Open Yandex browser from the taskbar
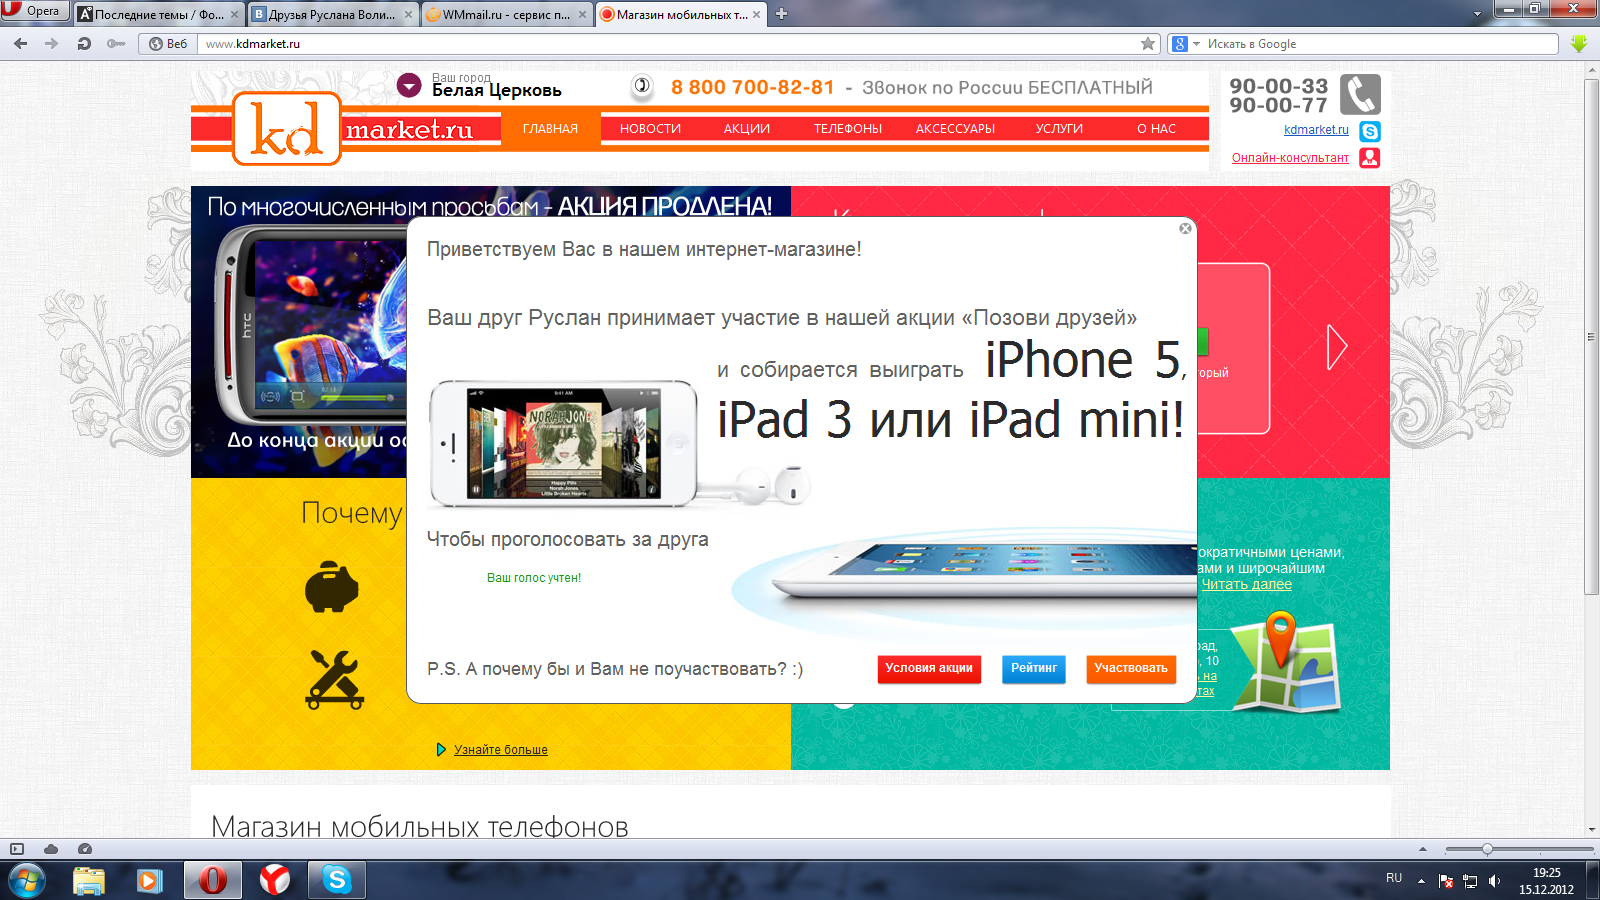This screenshot has height=900, width=1600. 275,881
